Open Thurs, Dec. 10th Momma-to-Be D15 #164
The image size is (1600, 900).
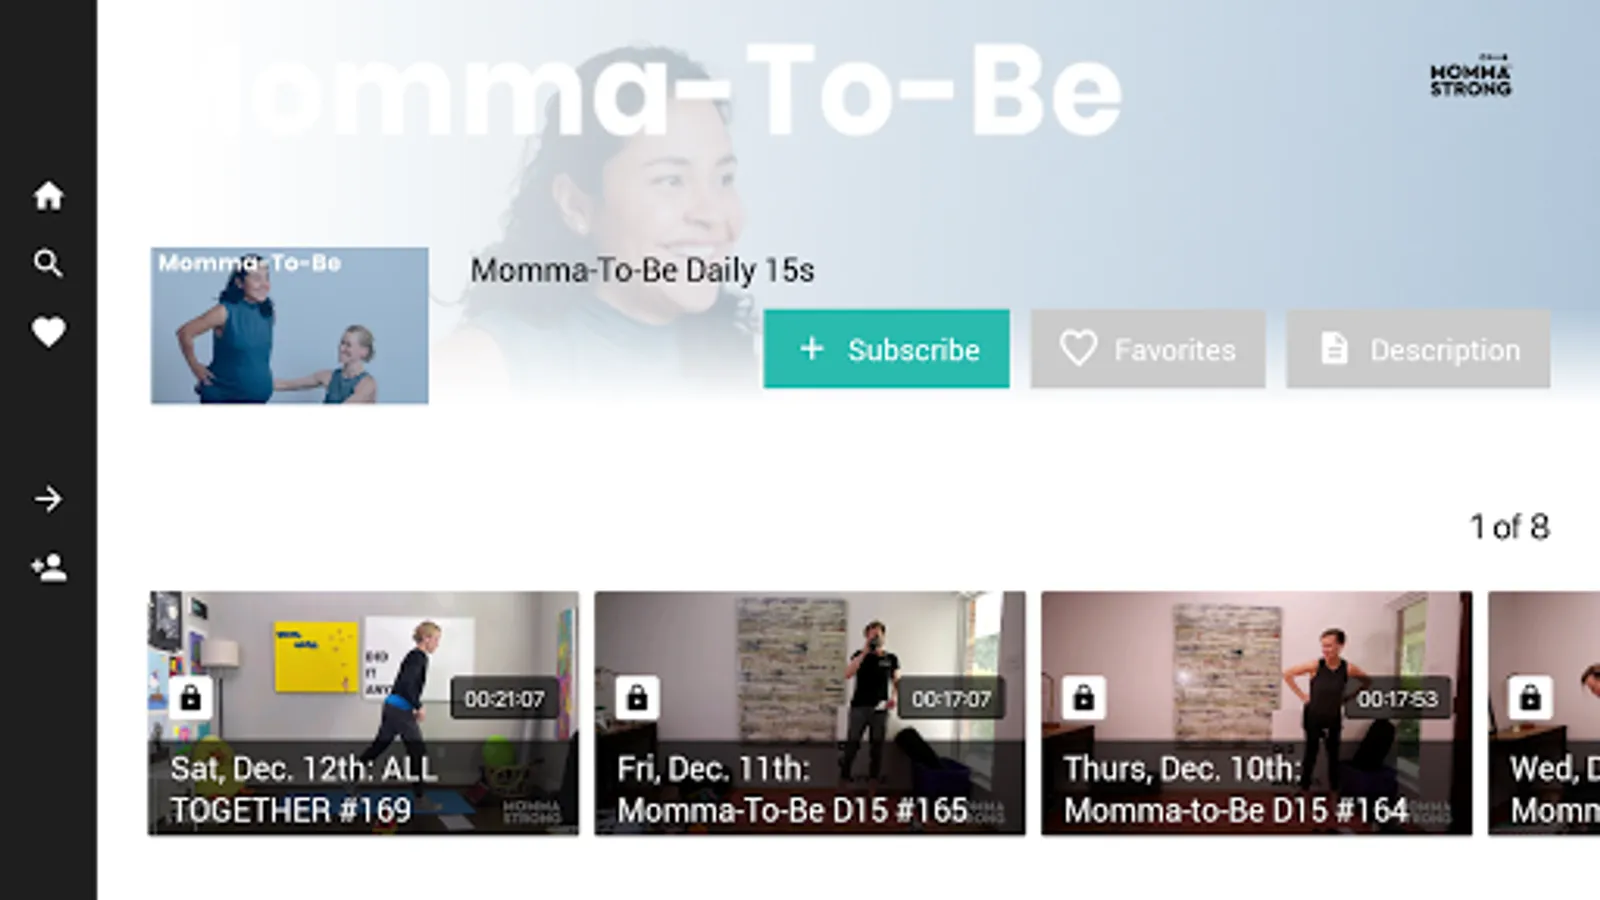[1257, 713]
